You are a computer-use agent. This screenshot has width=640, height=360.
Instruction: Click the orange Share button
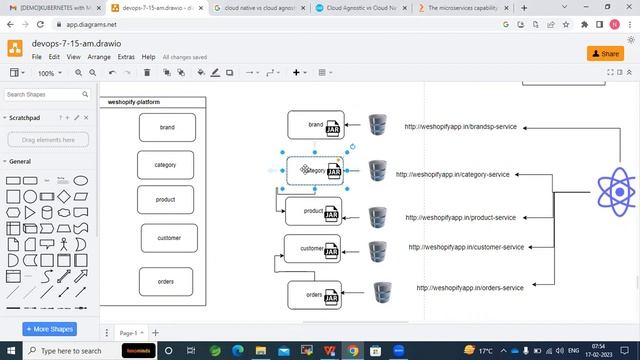pos(605,53)
